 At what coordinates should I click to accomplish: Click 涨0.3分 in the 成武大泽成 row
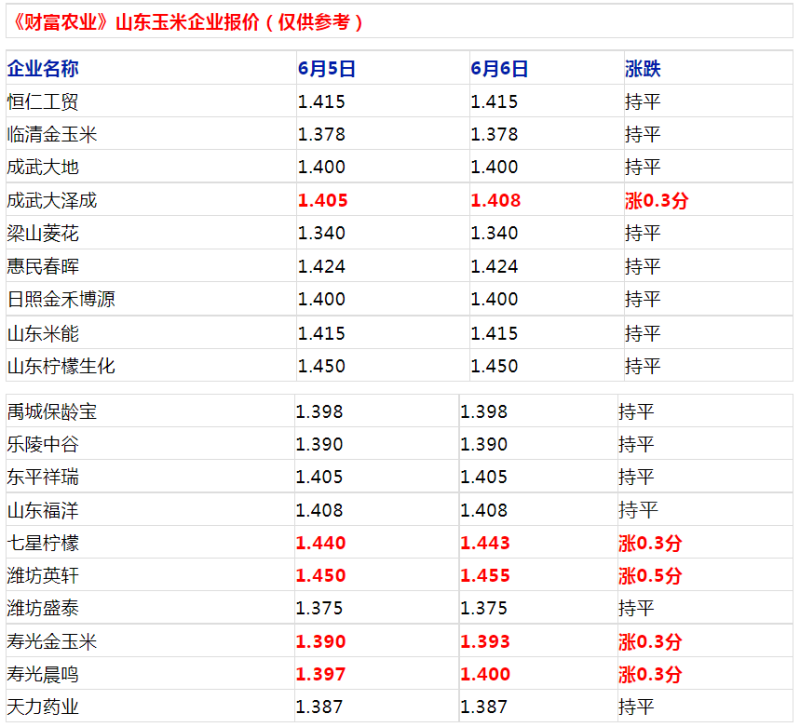pyautogui.click(x=657, y=200)
